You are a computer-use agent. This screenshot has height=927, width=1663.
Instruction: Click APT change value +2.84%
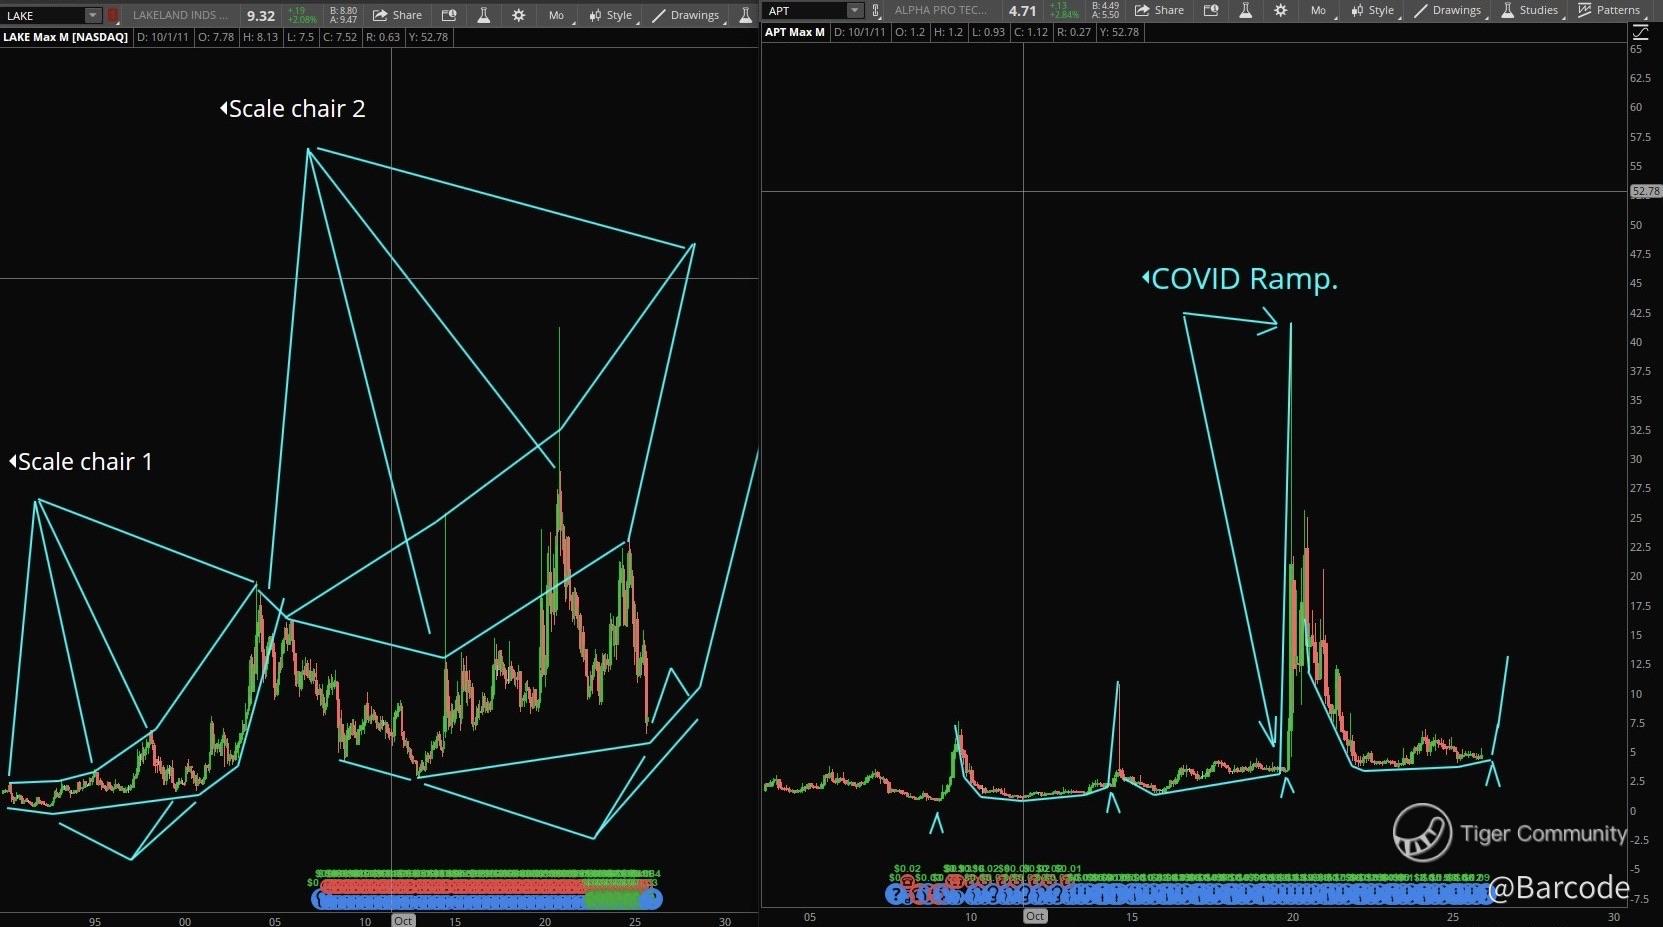pos(1064,14)
